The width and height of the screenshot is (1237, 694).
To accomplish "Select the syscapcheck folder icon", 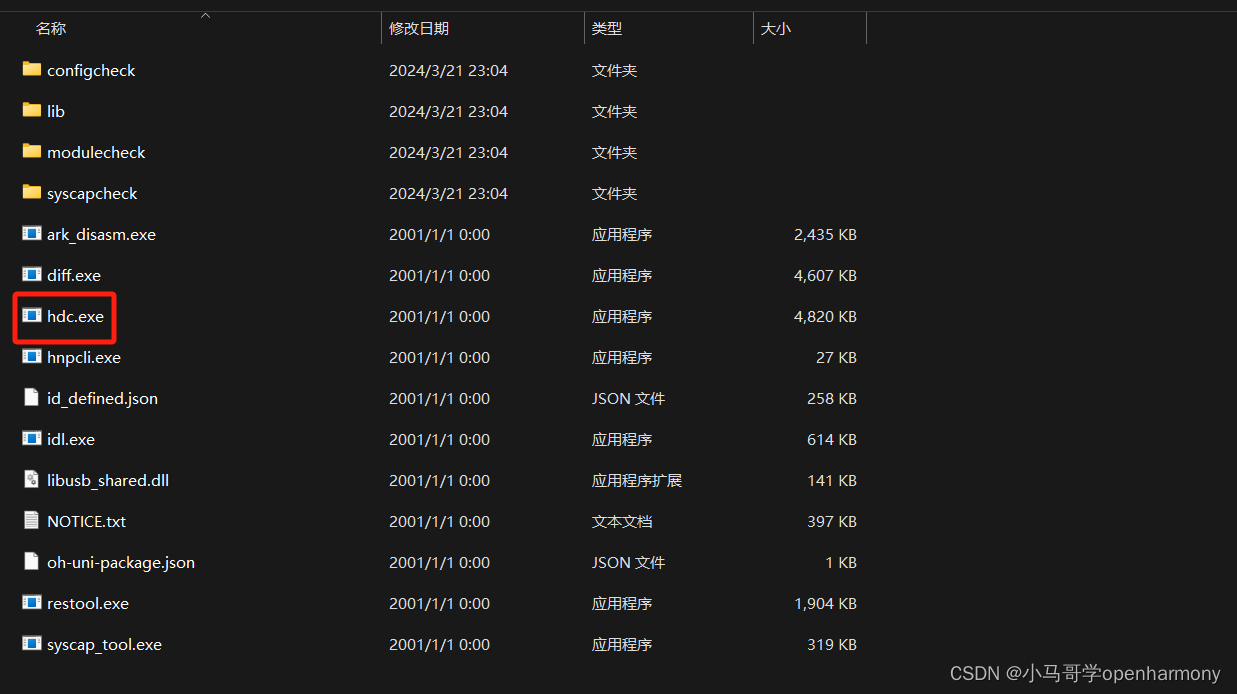I will point(32,193).
